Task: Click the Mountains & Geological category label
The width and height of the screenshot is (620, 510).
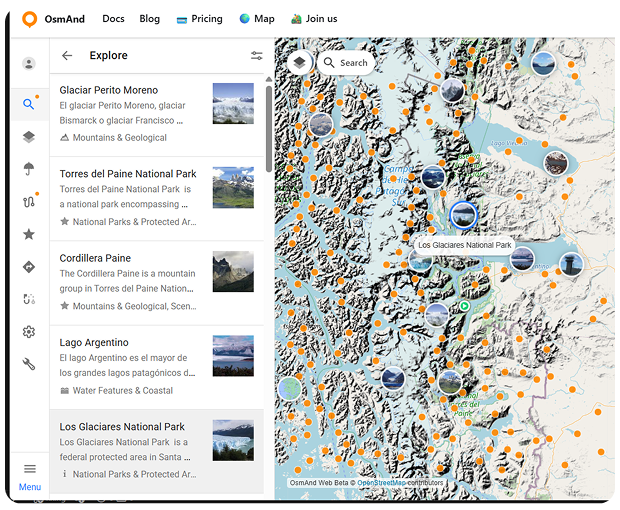Action: click(x=119, y=138)
